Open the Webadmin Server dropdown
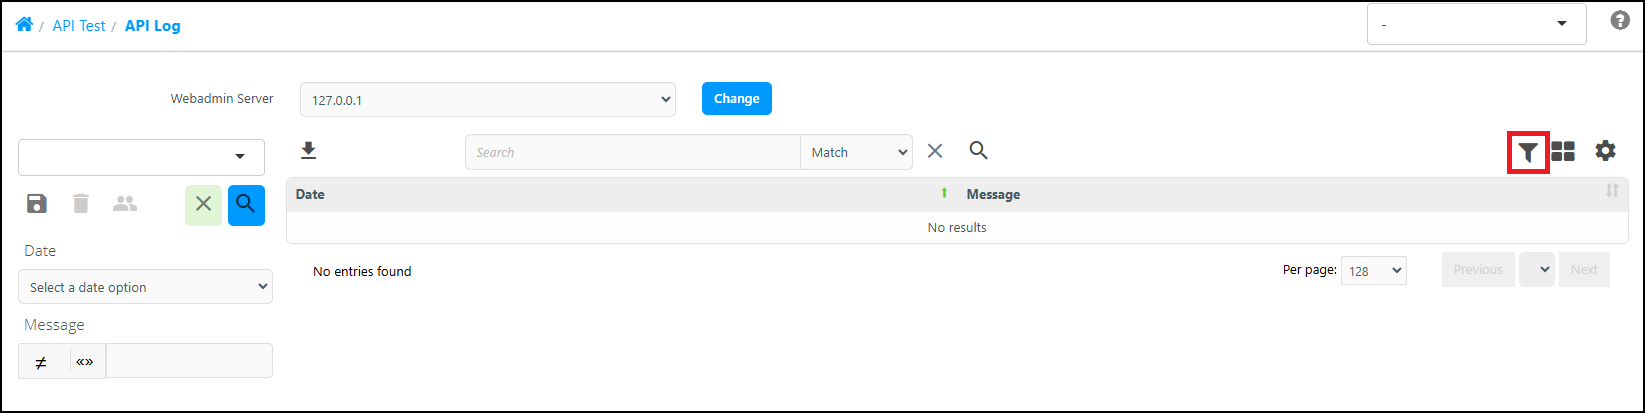The width and height of the screenshot is (1645, 413). click(x=488, y=99)
